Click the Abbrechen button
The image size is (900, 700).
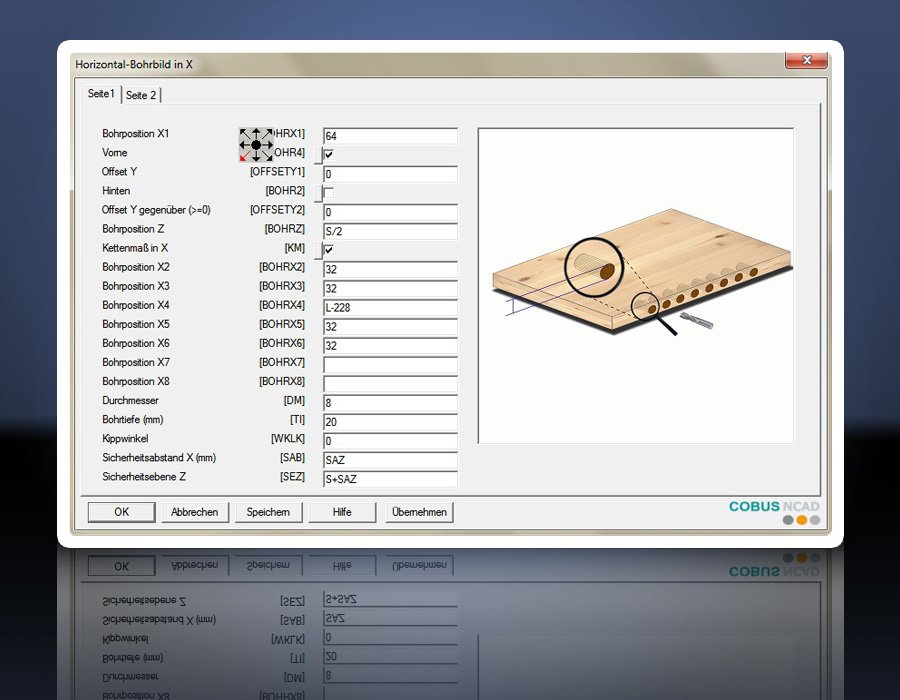195,512
